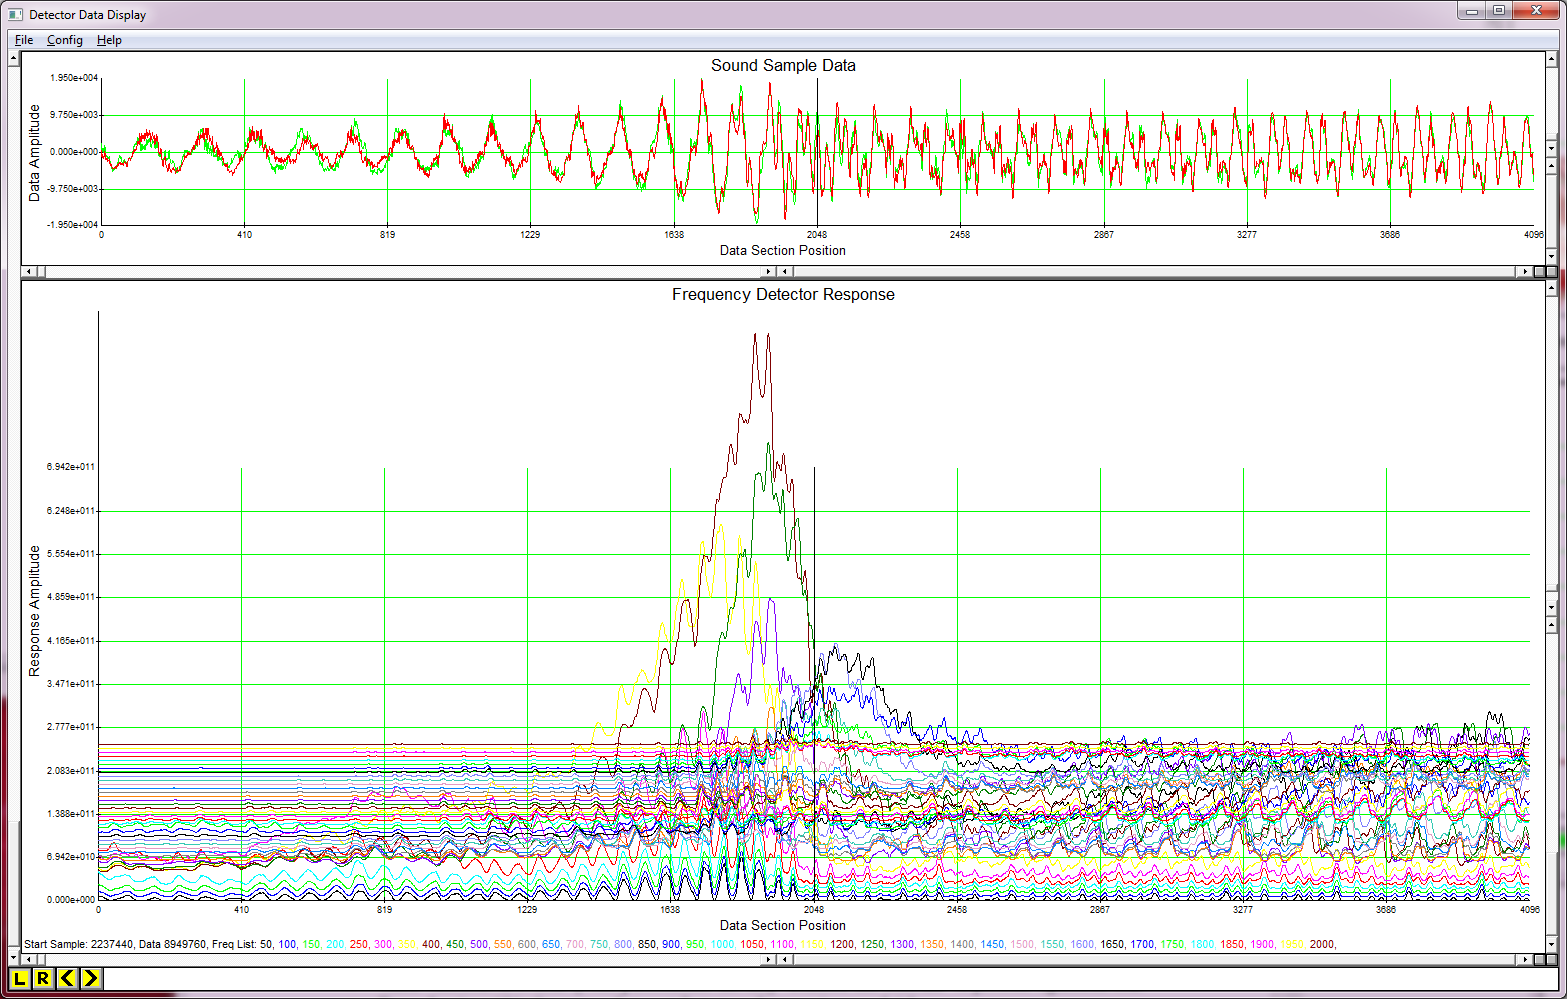Select the L channel display button

point(19,979)
